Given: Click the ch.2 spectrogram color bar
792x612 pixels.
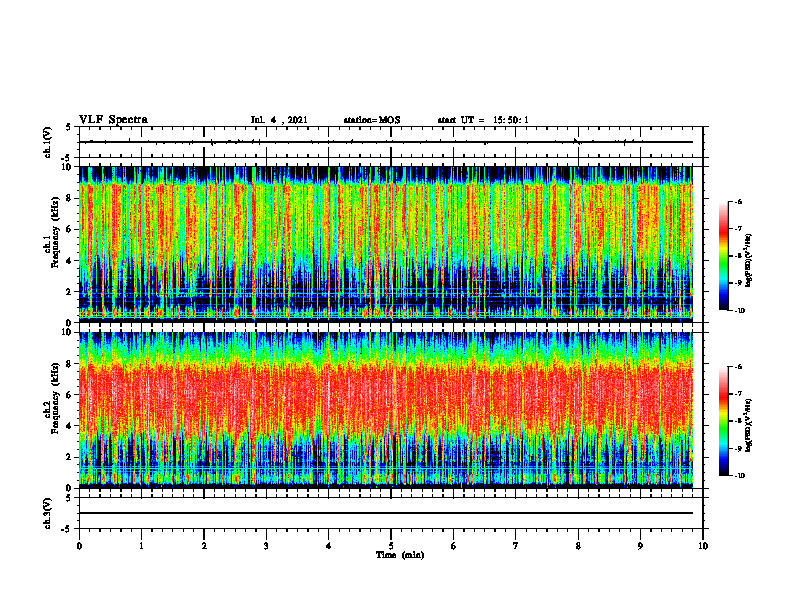Looking at the screenshot, I should coord(723,421).
